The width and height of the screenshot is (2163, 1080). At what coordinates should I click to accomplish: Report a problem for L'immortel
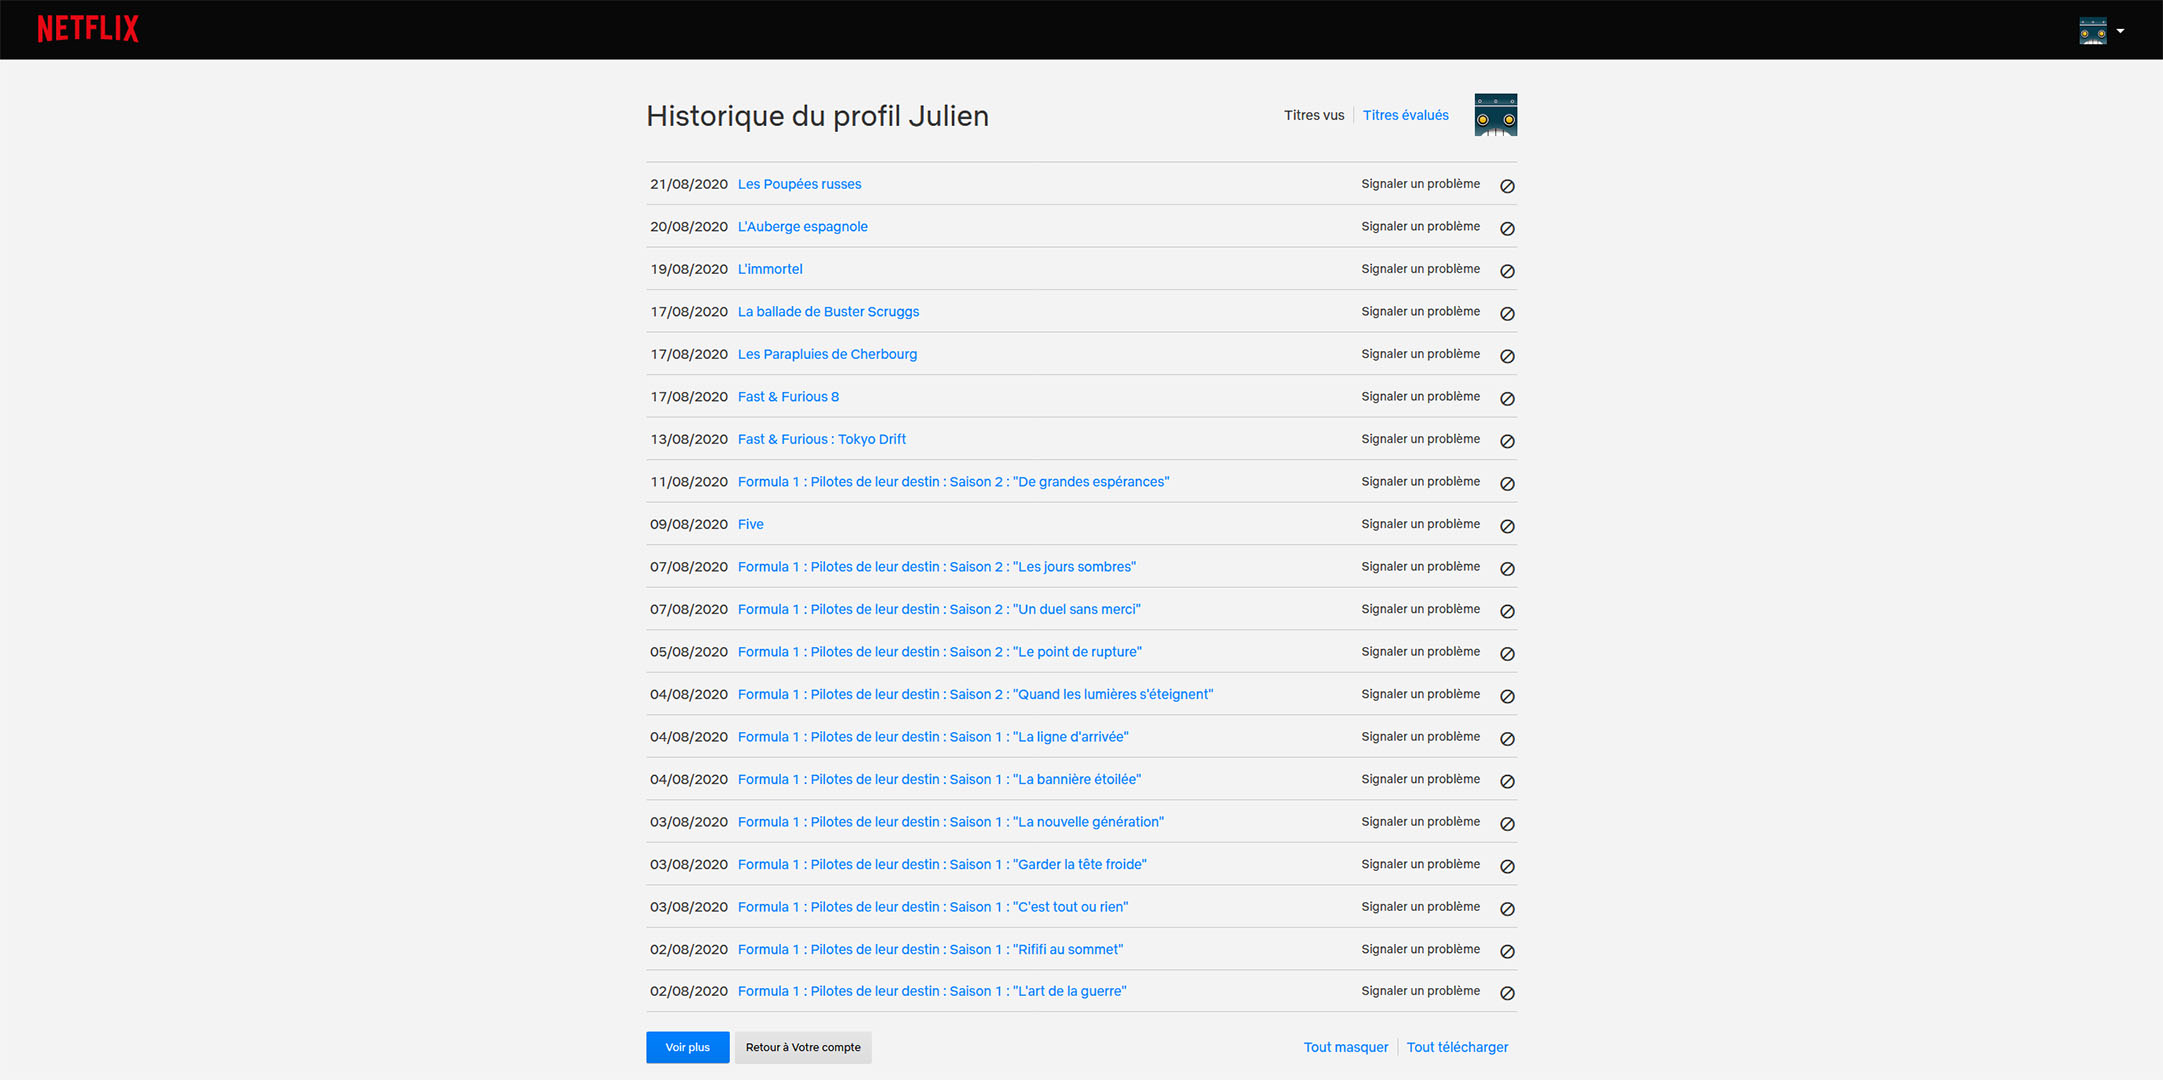coord(1420,269)
